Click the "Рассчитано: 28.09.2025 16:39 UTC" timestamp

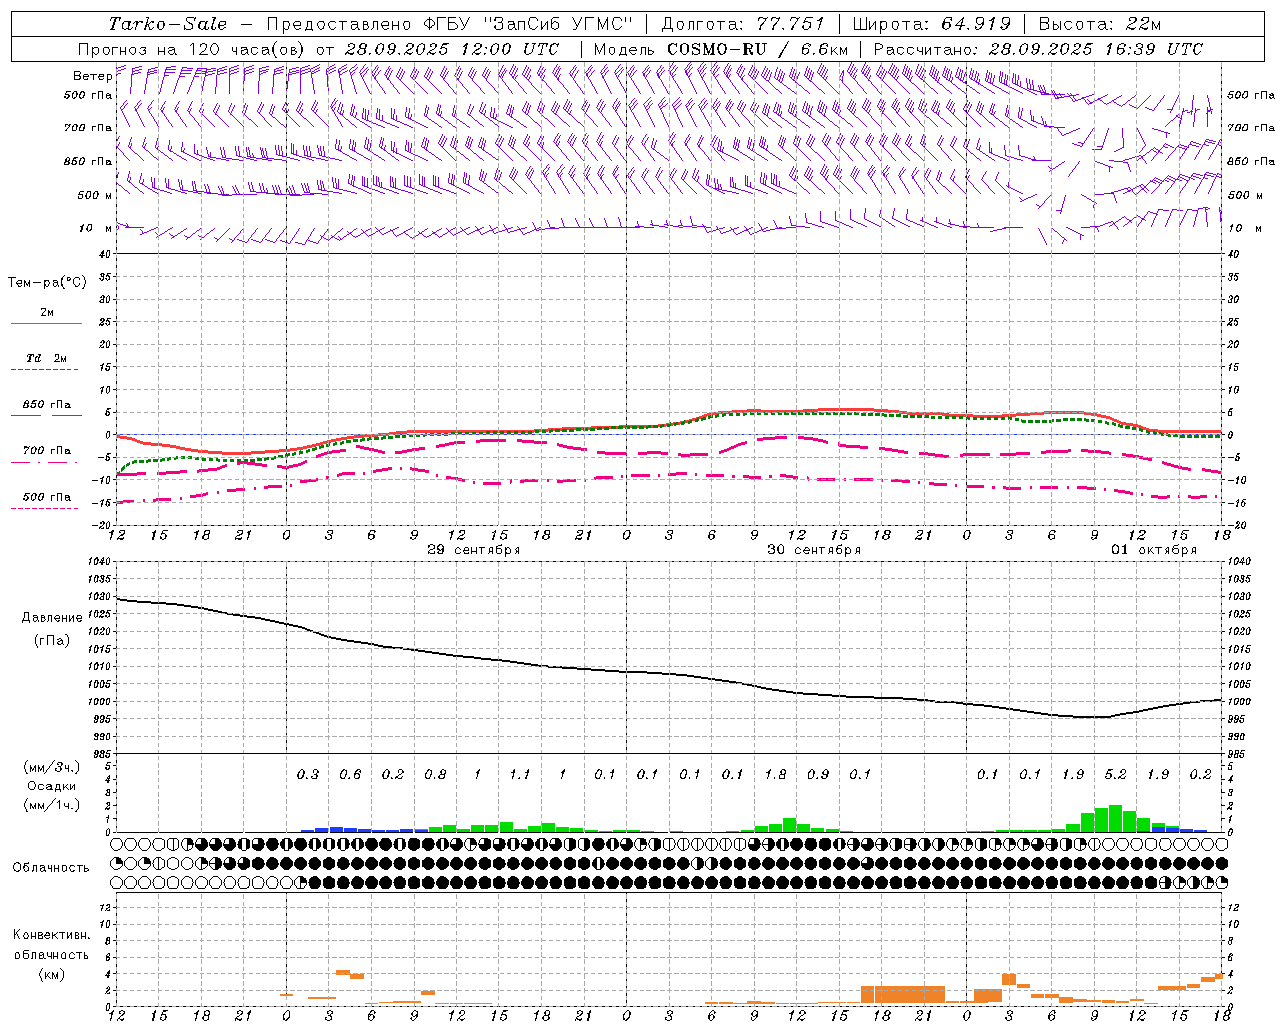click(1038, 49)
